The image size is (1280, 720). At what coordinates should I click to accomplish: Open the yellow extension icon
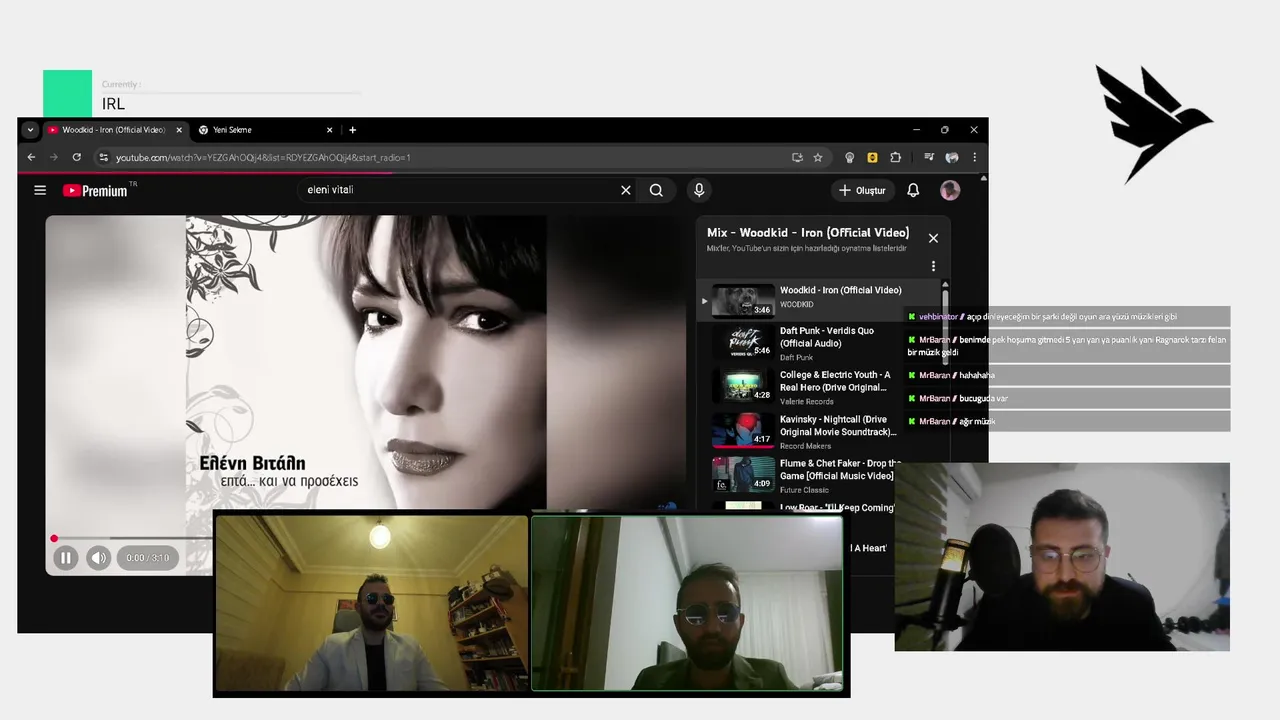872,157
